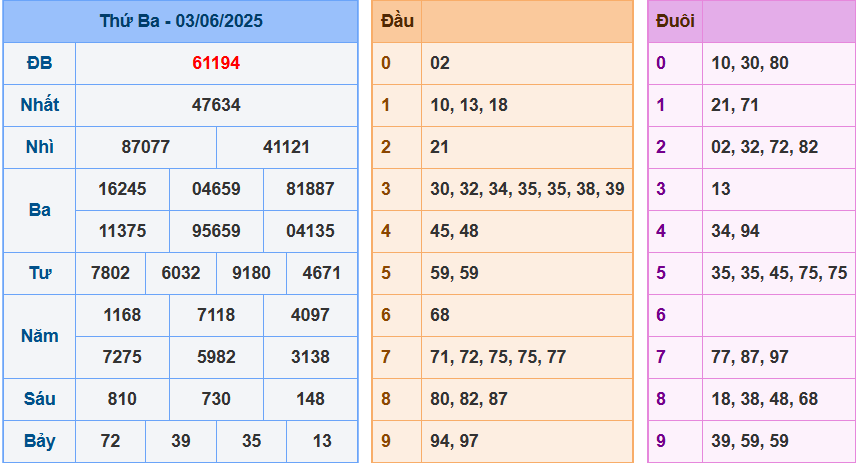Click the Nhì result 87077
The image size is (856, 463).
146,147
